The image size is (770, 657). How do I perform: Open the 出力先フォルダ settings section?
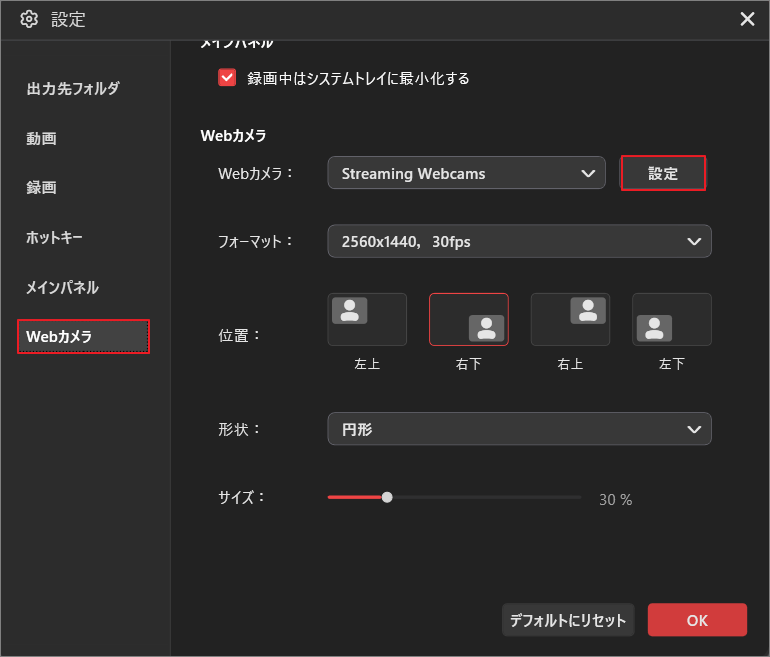pyautogui.click(x=73, y=88)
